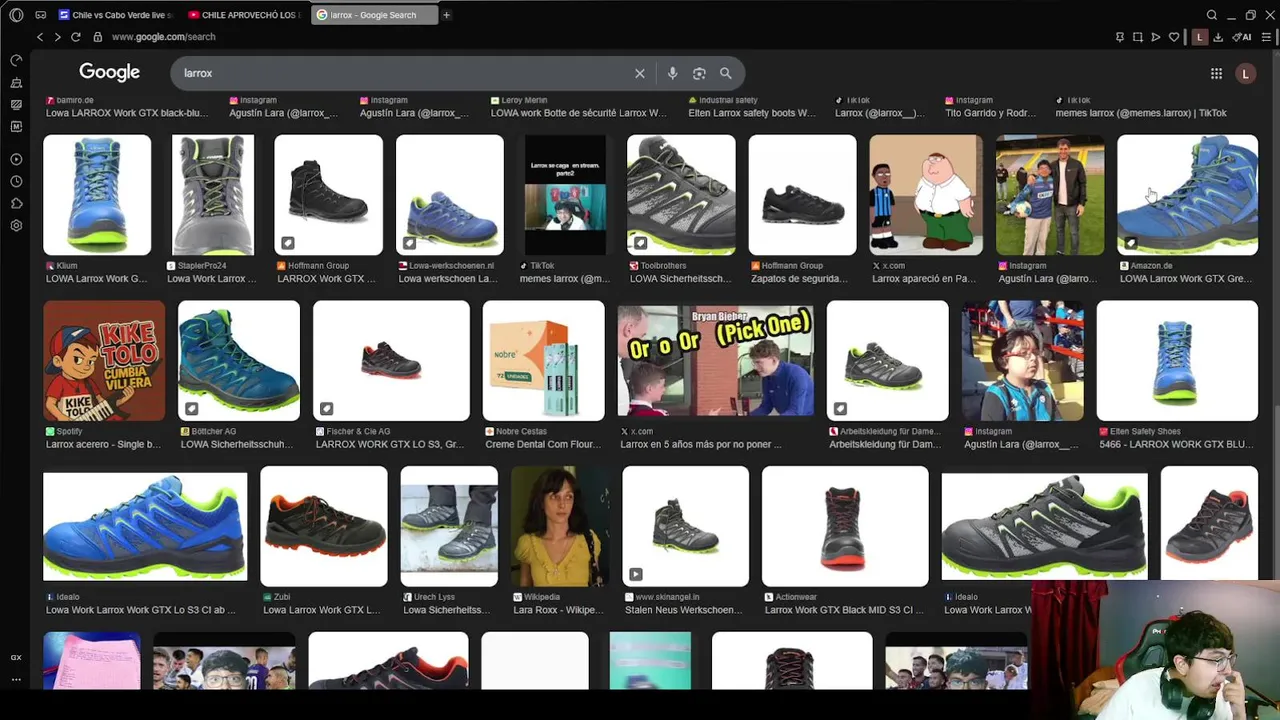The image size is (1280, 720).
Task: Open the sidebar player icon
Action: 16,159
